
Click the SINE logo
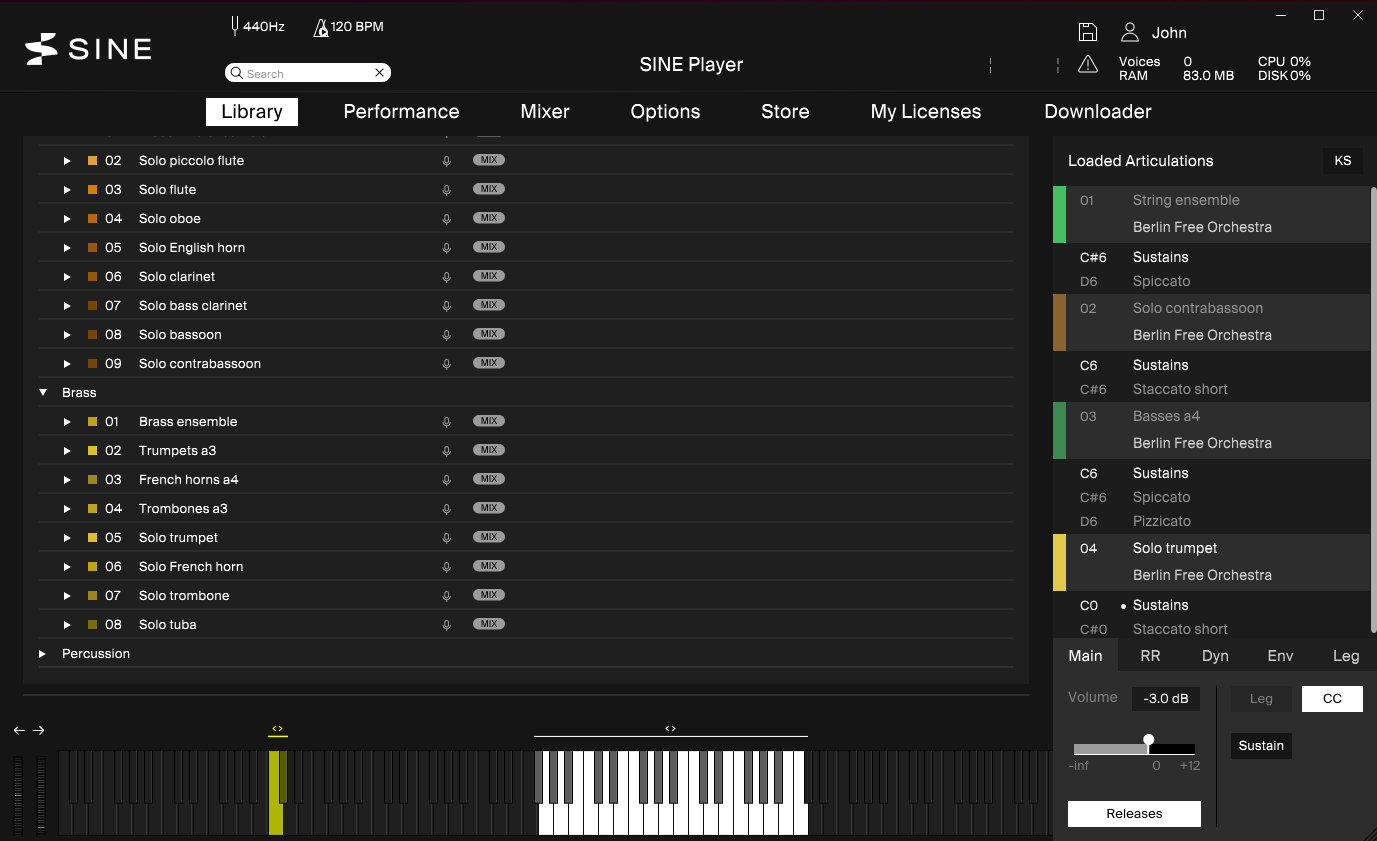tap(88, 48)
